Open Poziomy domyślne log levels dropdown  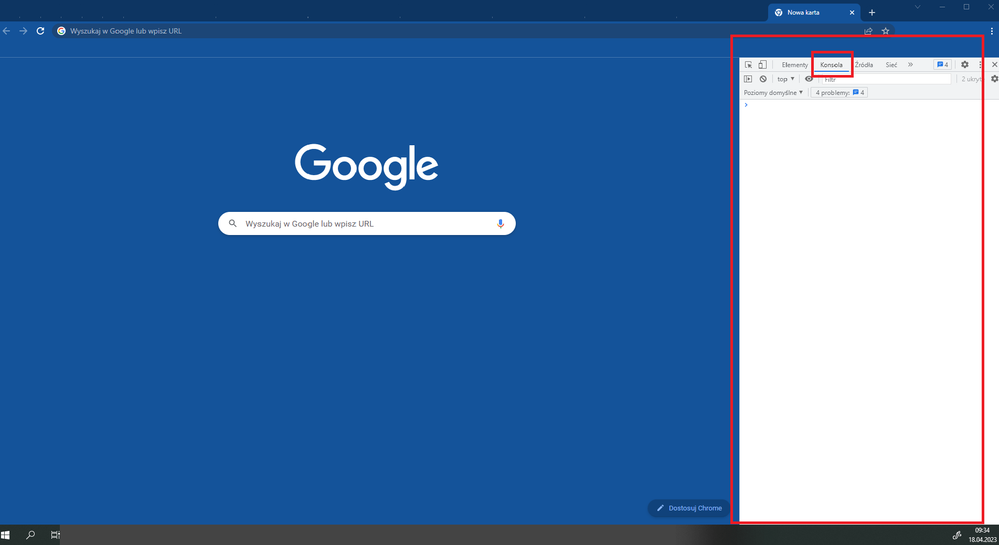[773, 92]
